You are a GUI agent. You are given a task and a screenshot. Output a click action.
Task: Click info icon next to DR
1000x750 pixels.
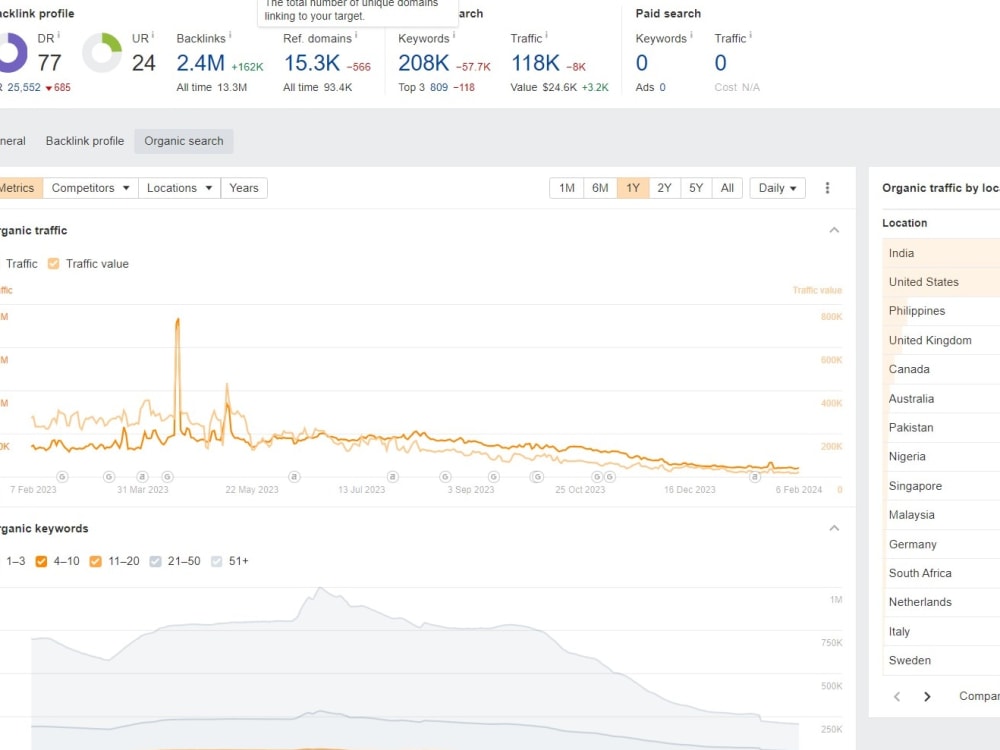pyautogui.click(x=59, y=35)
